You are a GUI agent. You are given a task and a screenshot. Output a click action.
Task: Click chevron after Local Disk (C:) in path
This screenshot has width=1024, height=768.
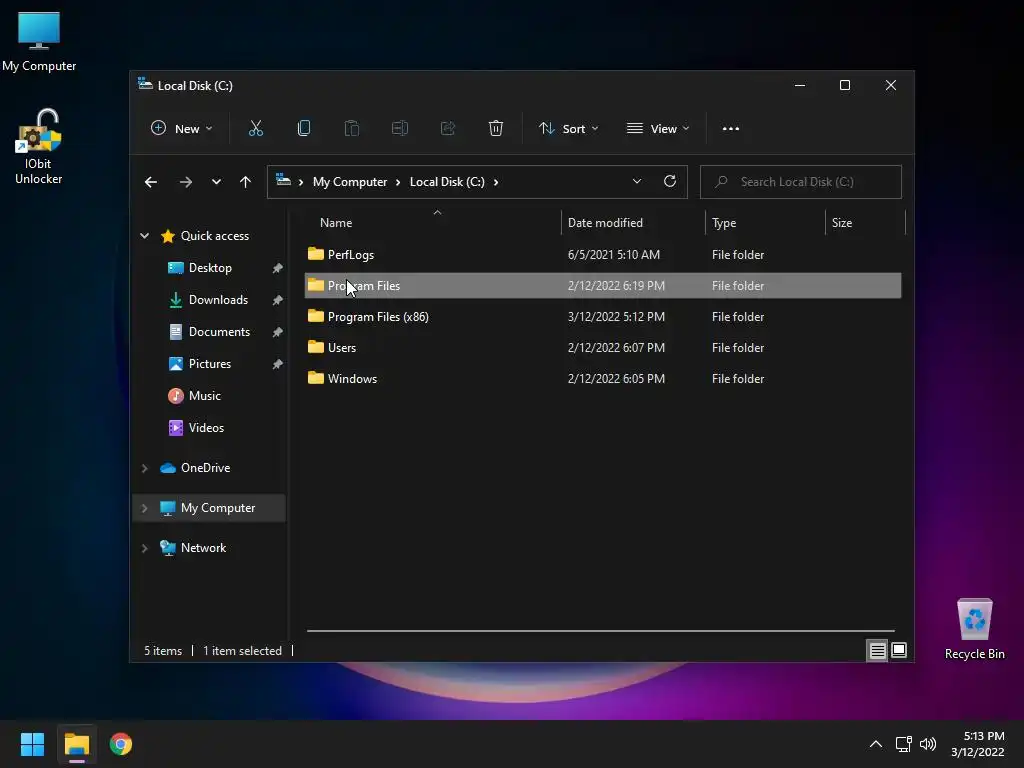point(496,182)
